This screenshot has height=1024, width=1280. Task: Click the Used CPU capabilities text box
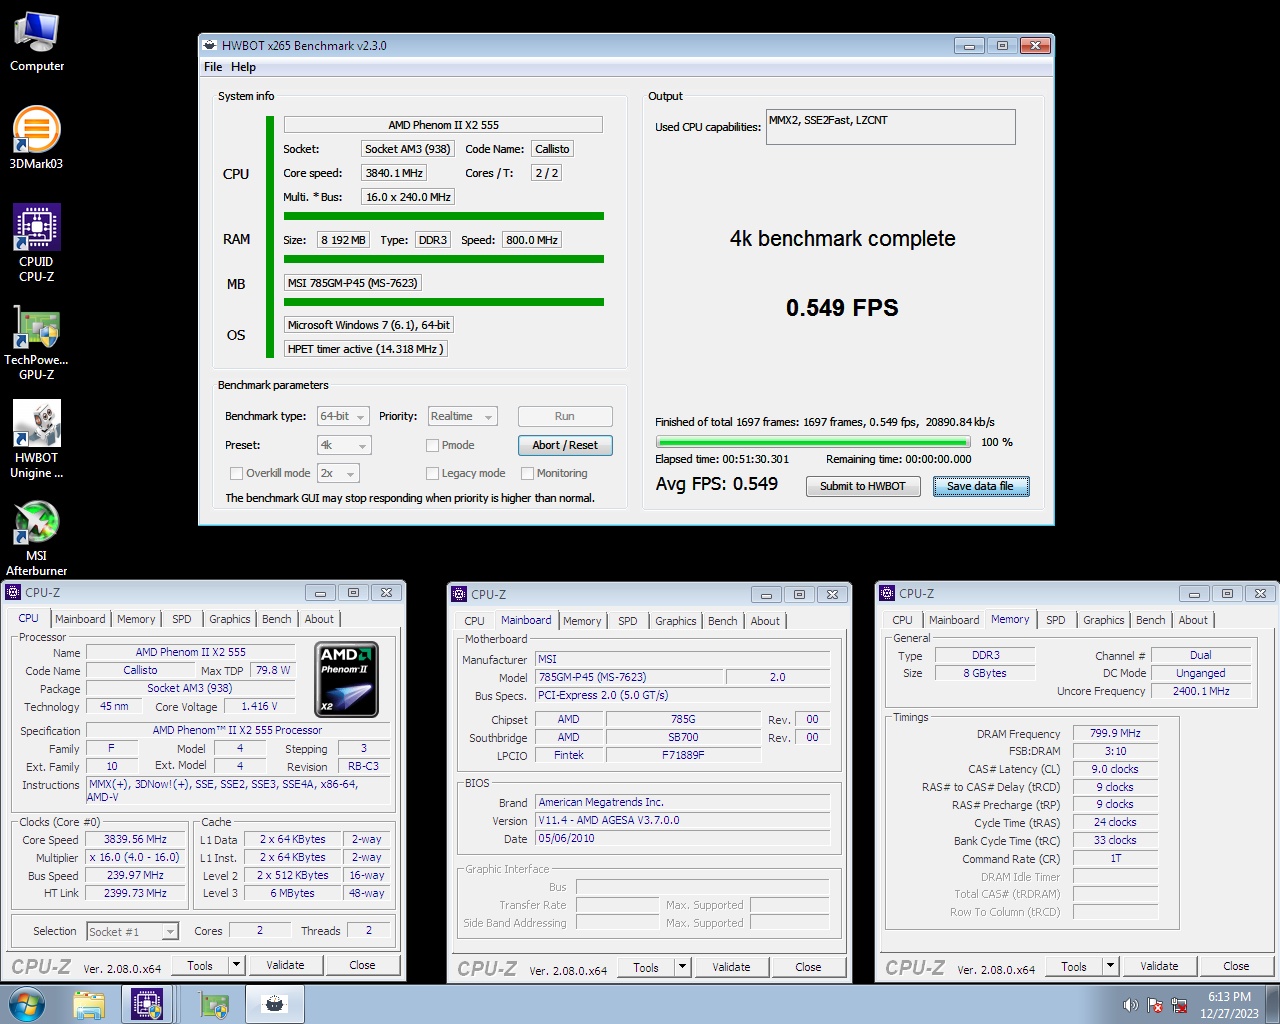[x=891, y=127]
